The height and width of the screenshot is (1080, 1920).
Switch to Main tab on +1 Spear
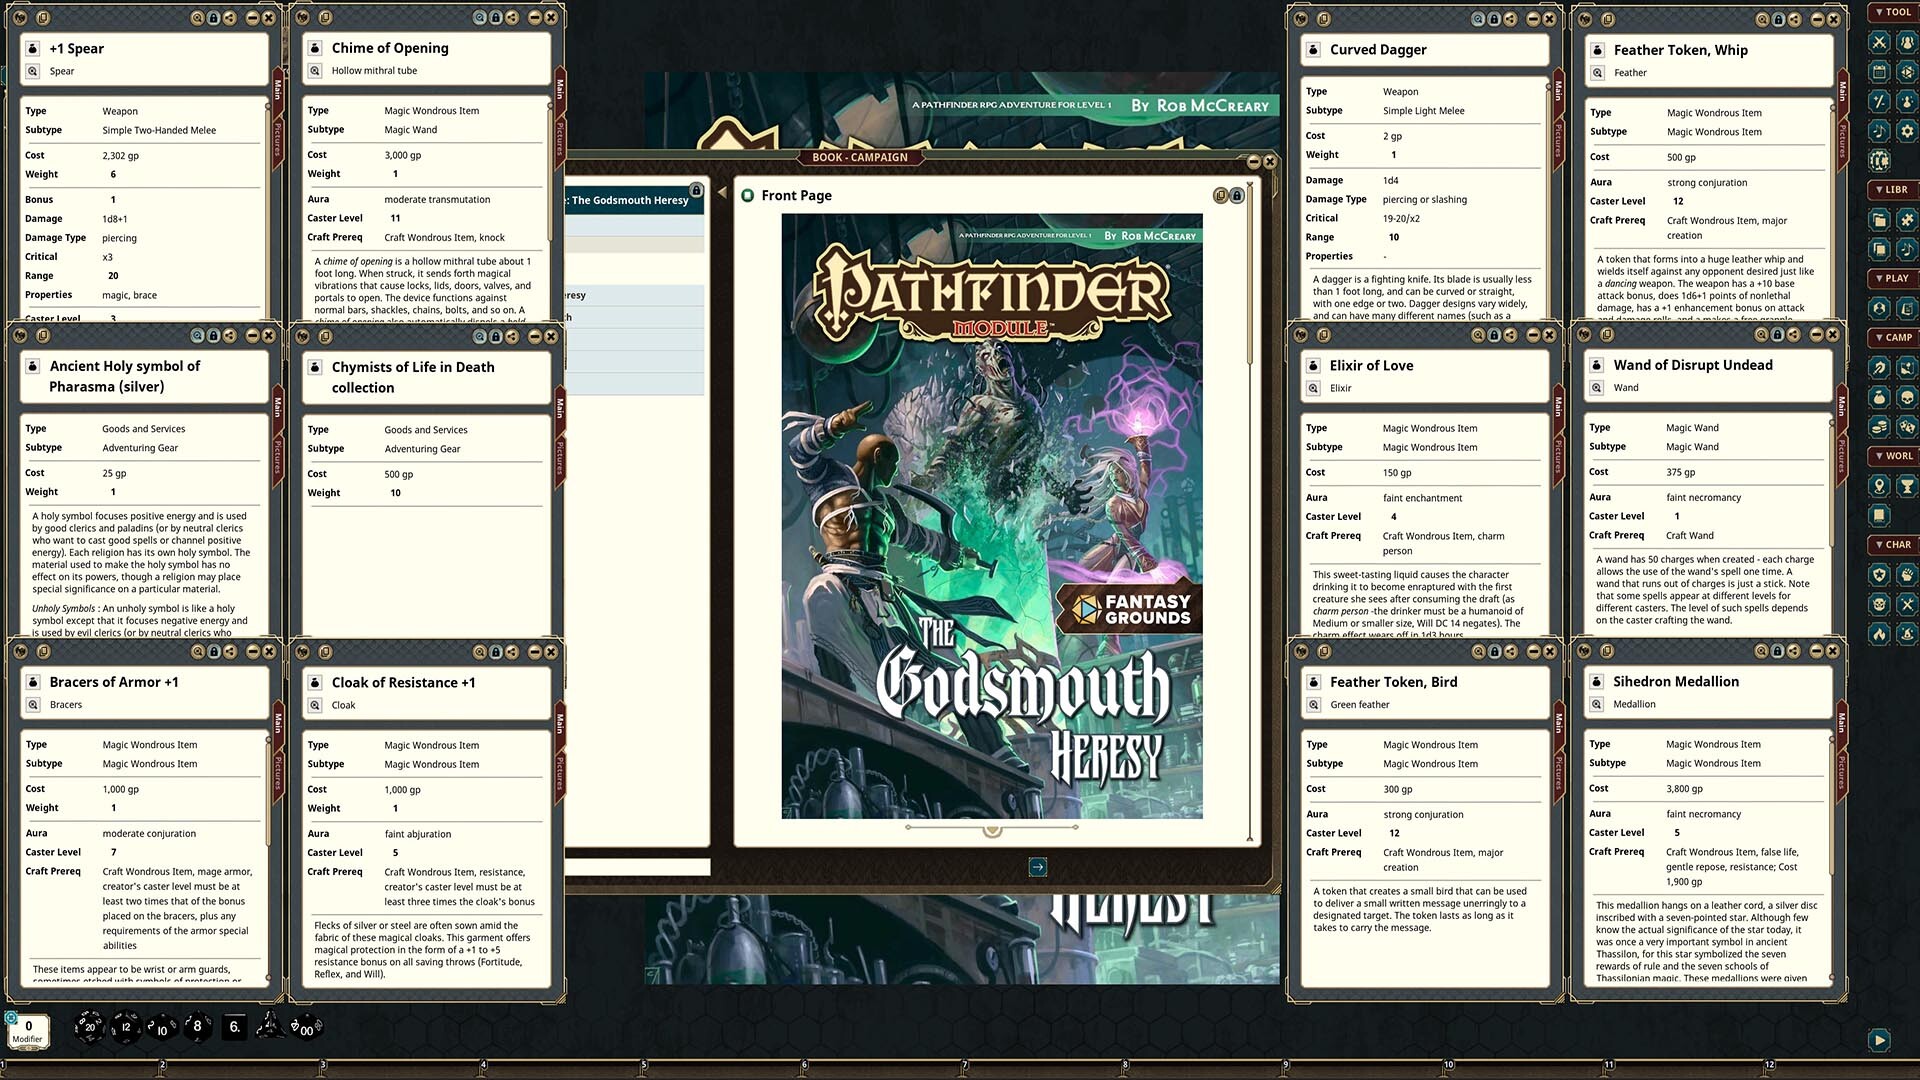click(278, 90)
